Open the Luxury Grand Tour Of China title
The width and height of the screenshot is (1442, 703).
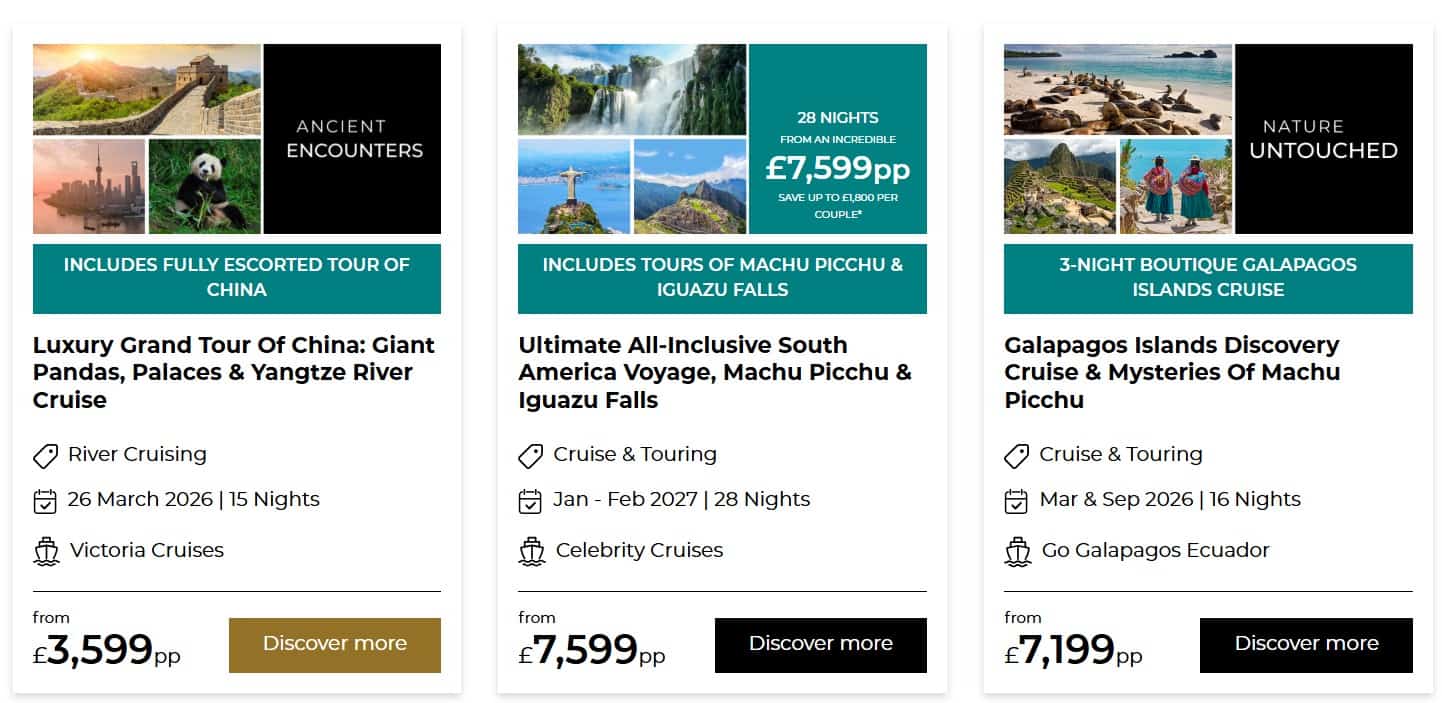pyautogui.click(x=234, y=372)
